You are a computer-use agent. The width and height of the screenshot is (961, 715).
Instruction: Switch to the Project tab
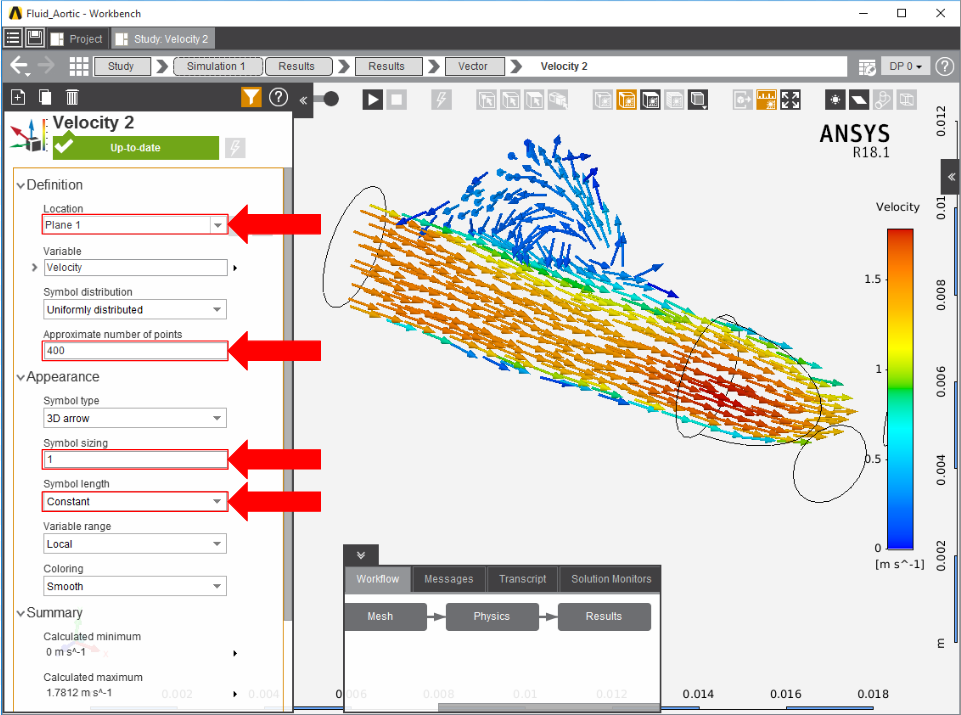click(77, 39)
